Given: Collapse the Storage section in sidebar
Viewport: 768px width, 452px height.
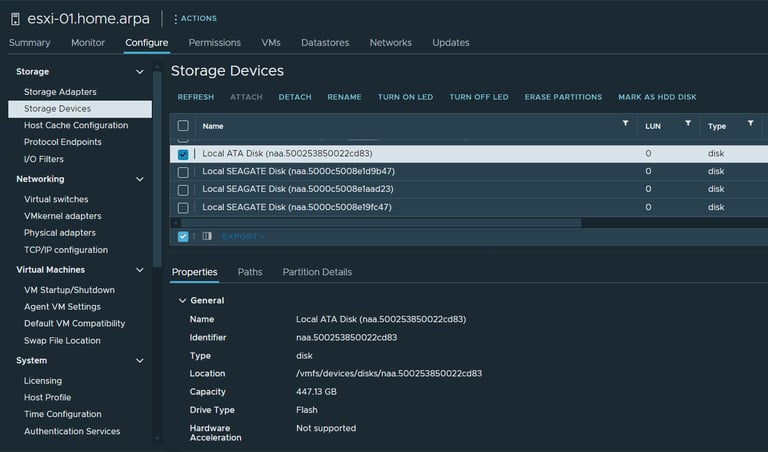Looking at the screenshot, I should (140, 72).
